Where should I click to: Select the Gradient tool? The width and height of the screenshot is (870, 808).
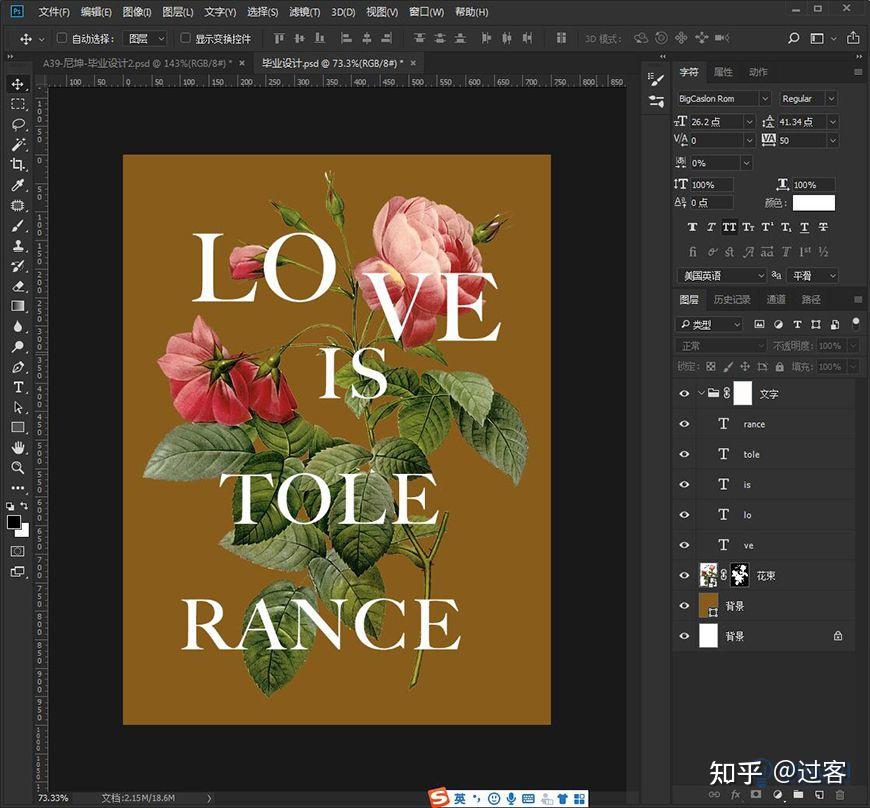pyautogui.click(x=18, y=306)
